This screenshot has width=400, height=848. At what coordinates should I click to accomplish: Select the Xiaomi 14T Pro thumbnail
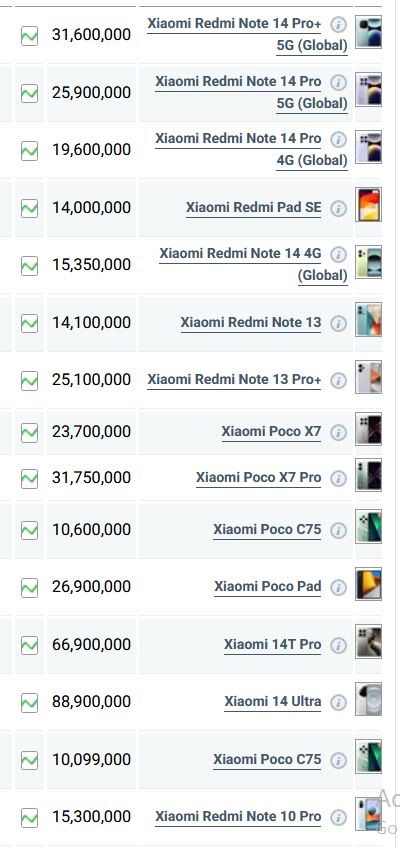tap(369, 641)
